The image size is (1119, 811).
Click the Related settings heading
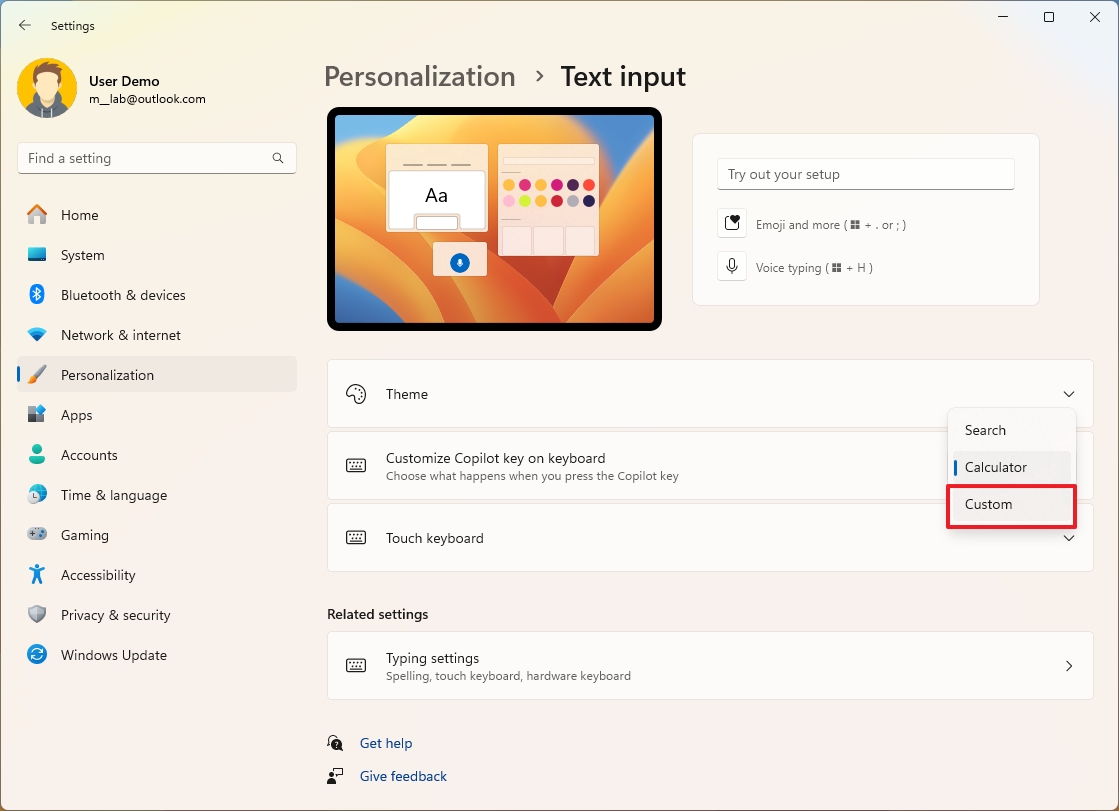tap(378, 614)
